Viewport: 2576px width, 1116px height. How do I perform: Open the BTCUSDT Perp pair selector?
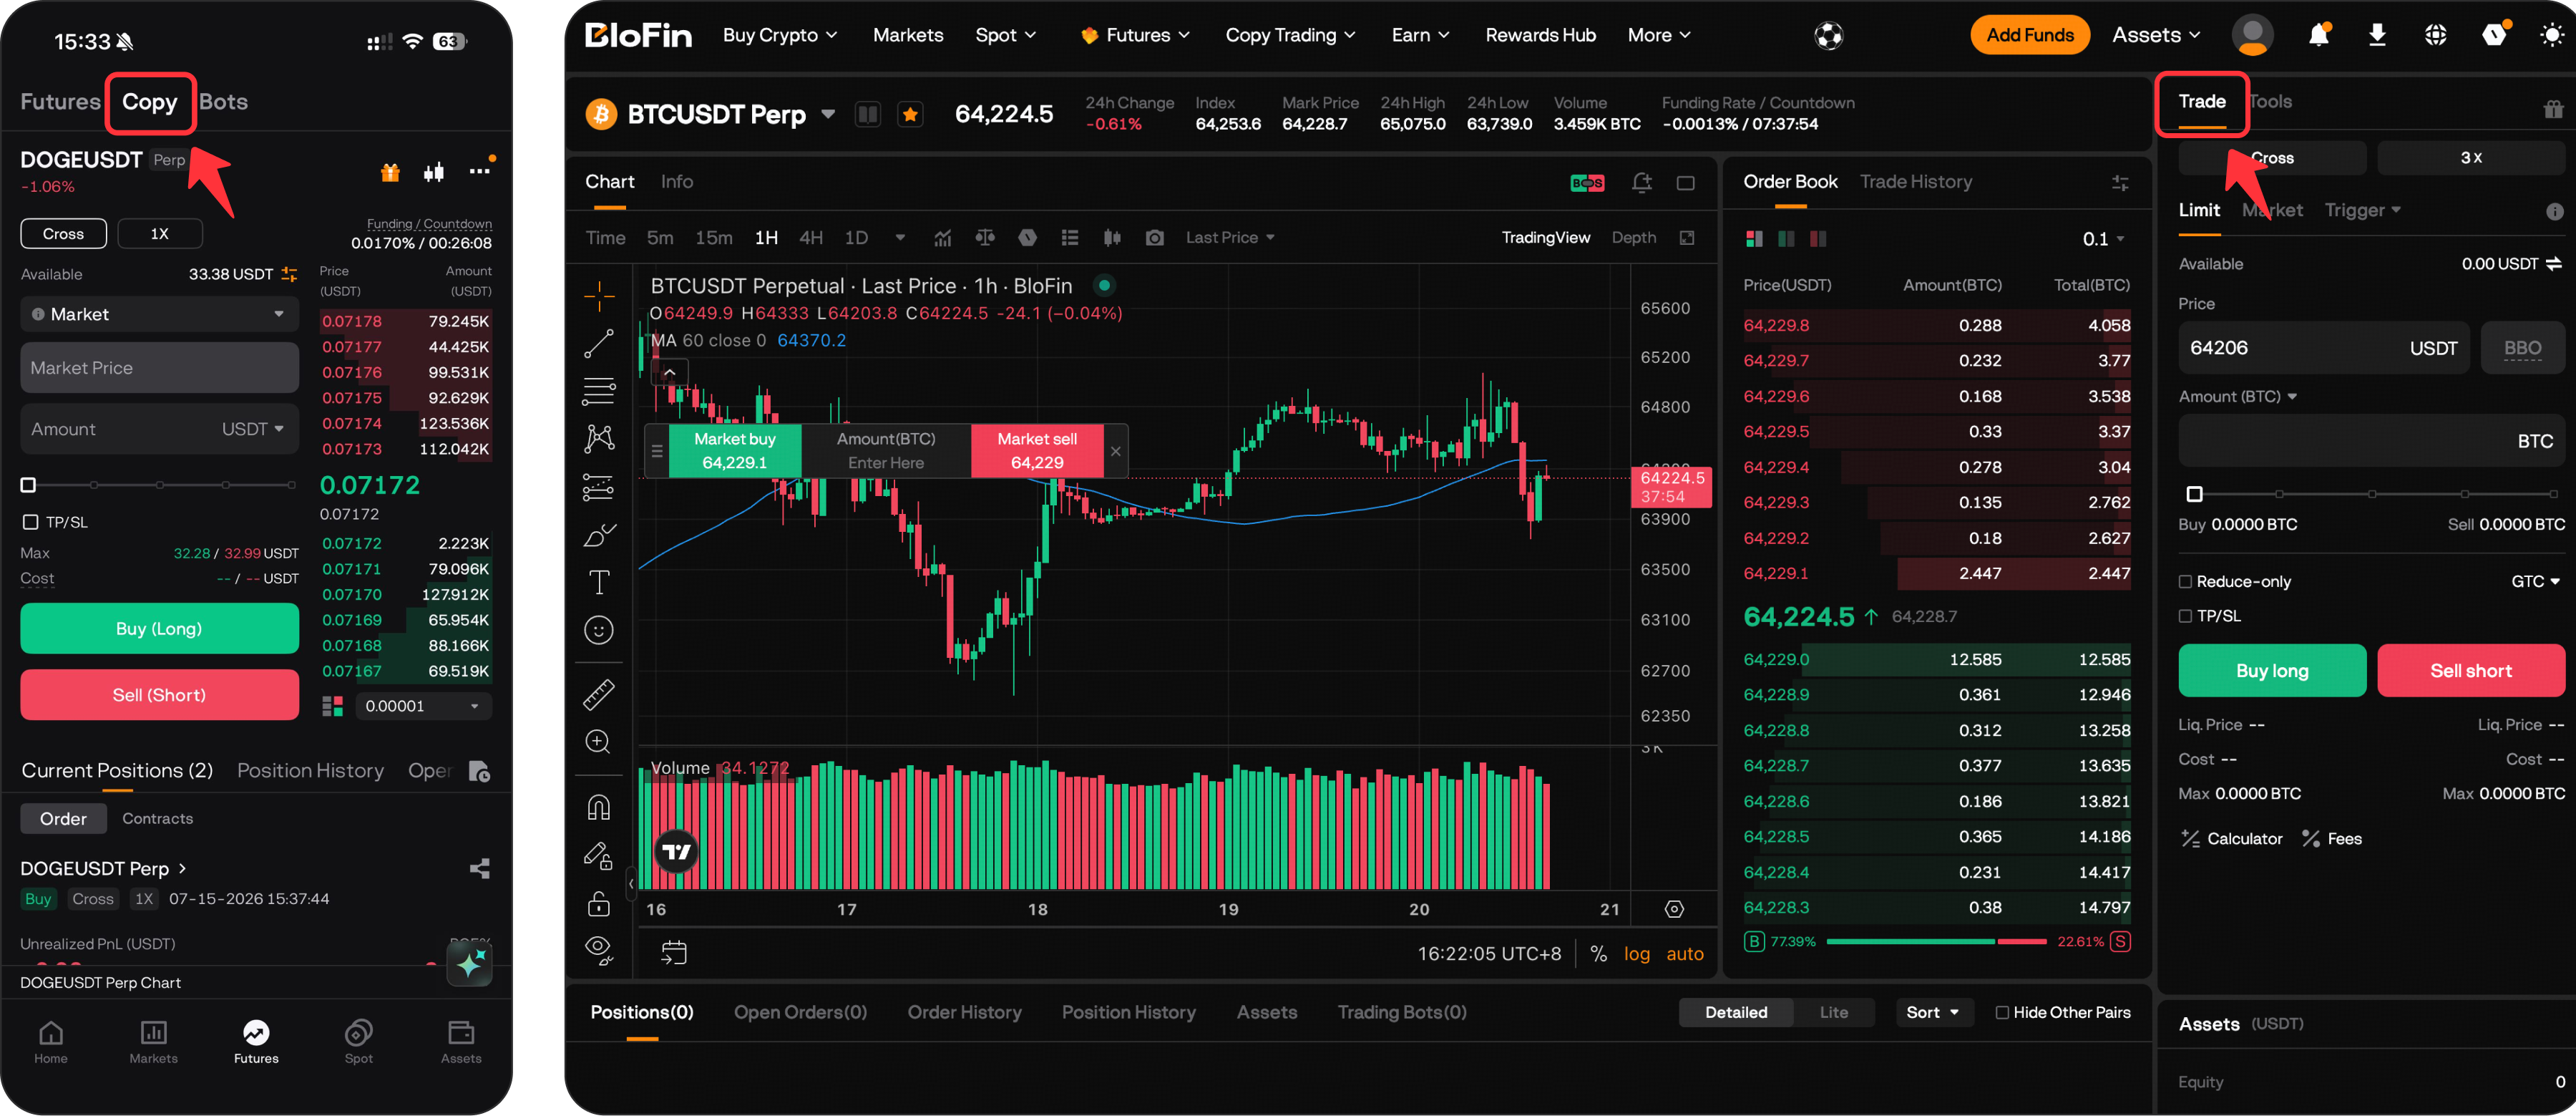[x=829, y=114]
